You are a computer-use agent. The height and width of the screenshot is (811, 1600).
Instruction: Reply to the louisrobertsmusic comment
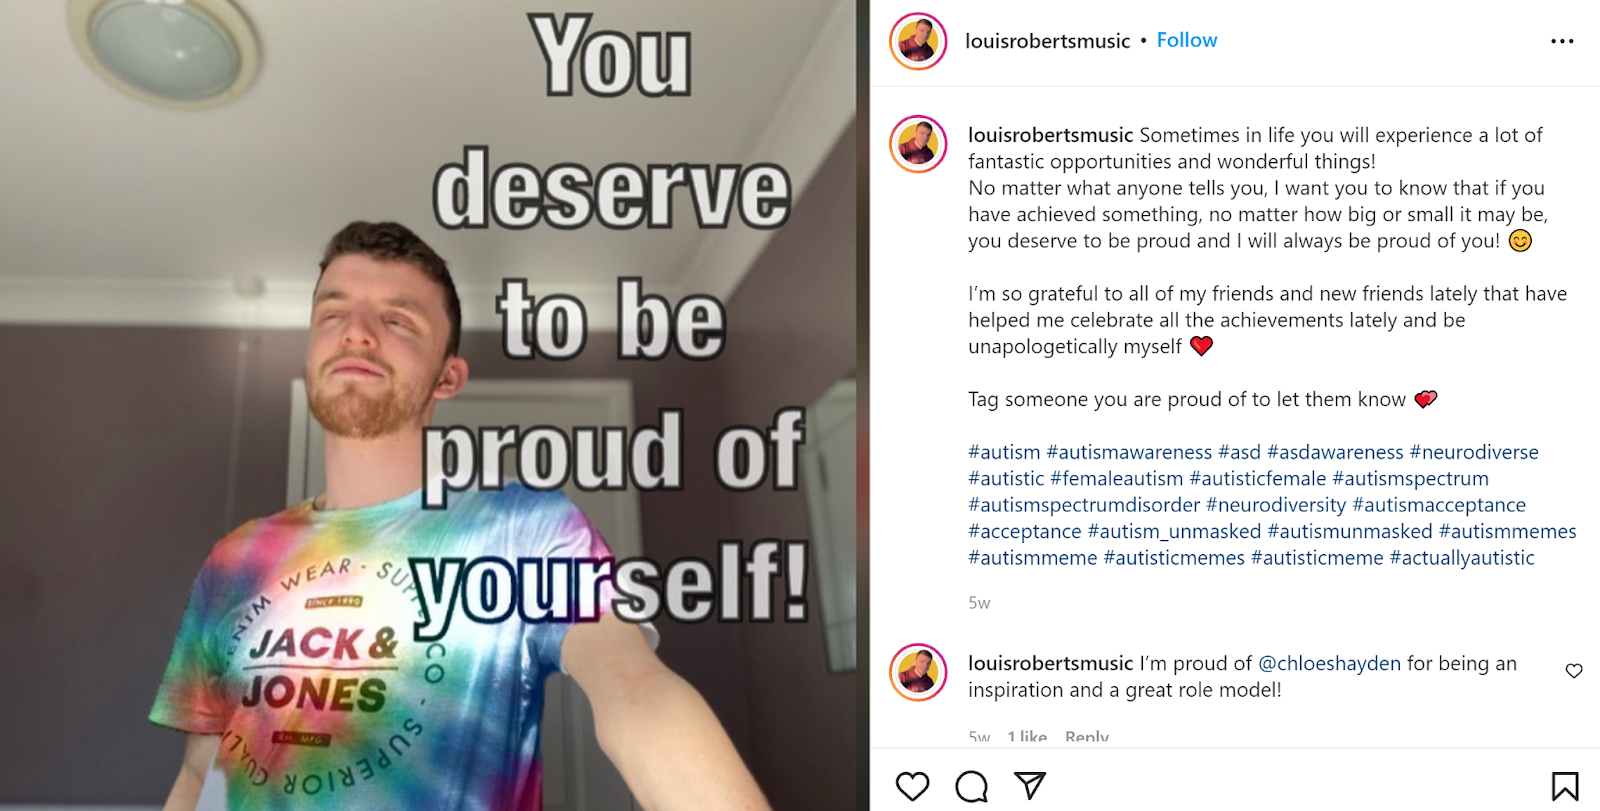click(x=1087, y=736)
